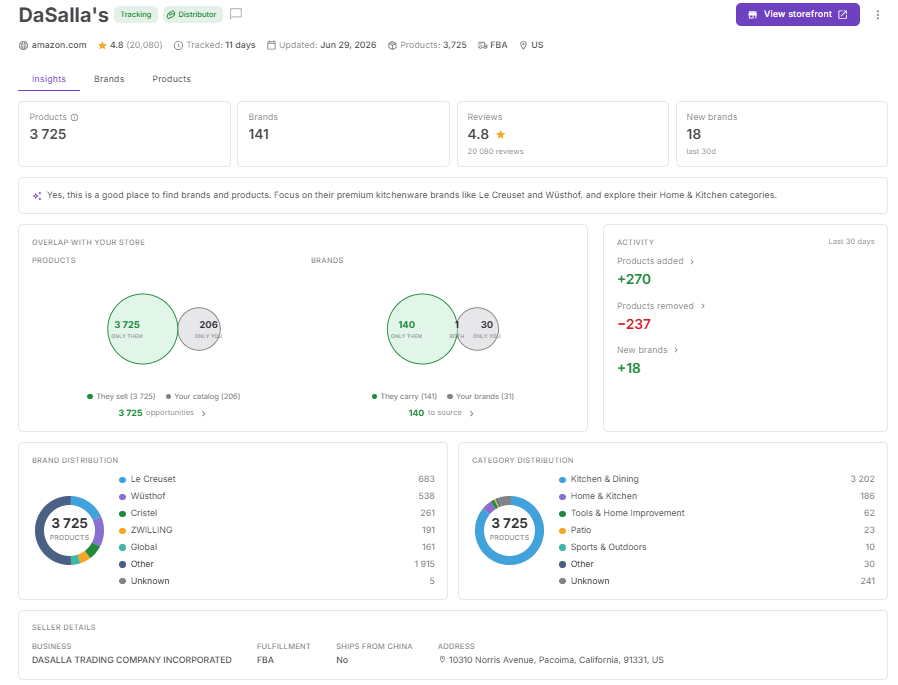Click the info icon next to Products card

(x=74, y=117)
